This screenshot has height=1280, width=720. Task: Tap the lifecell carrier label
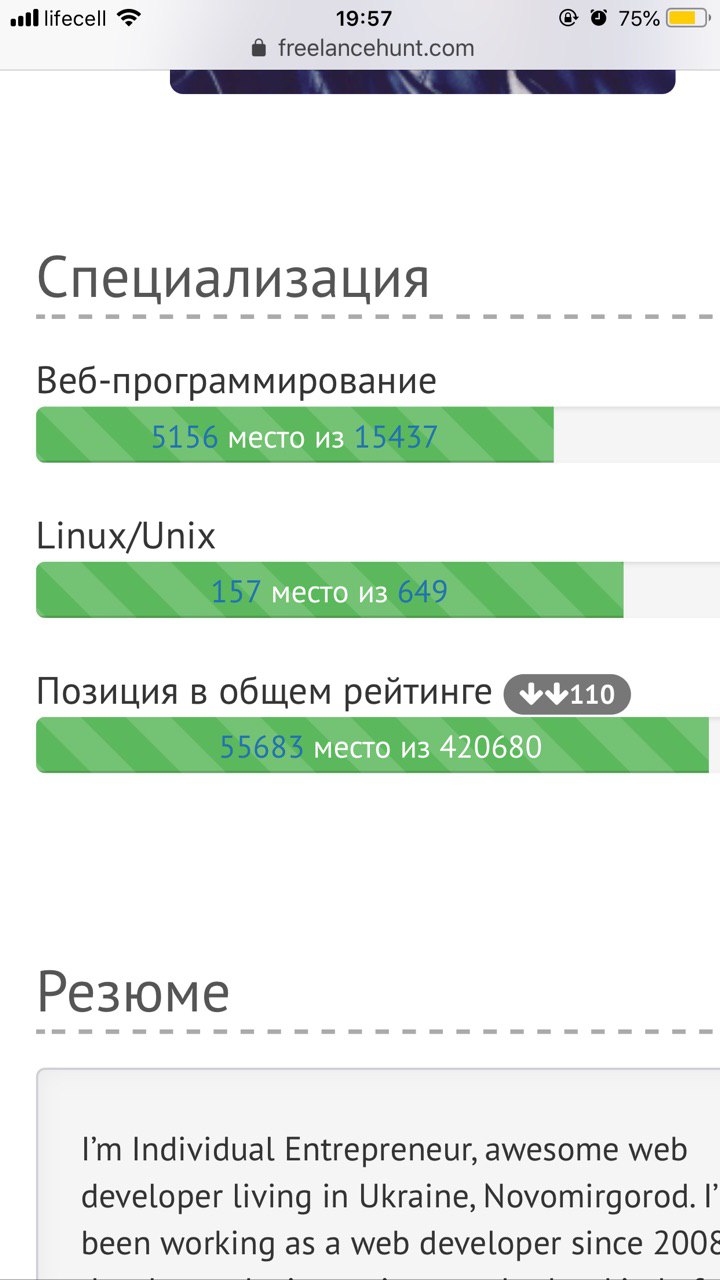[75, 18]
